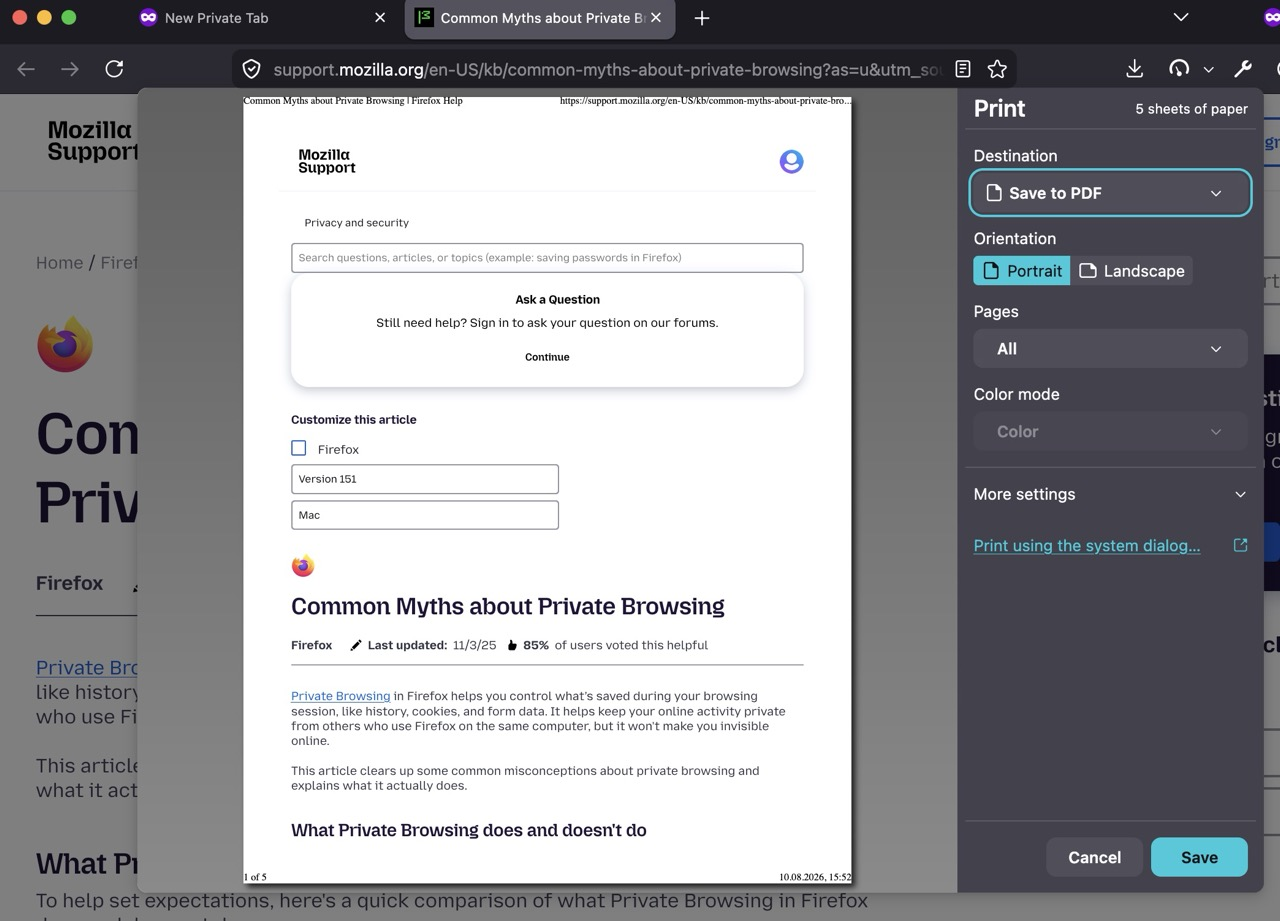Open the Downloads panel in the toolbar

click(1134, 69)
